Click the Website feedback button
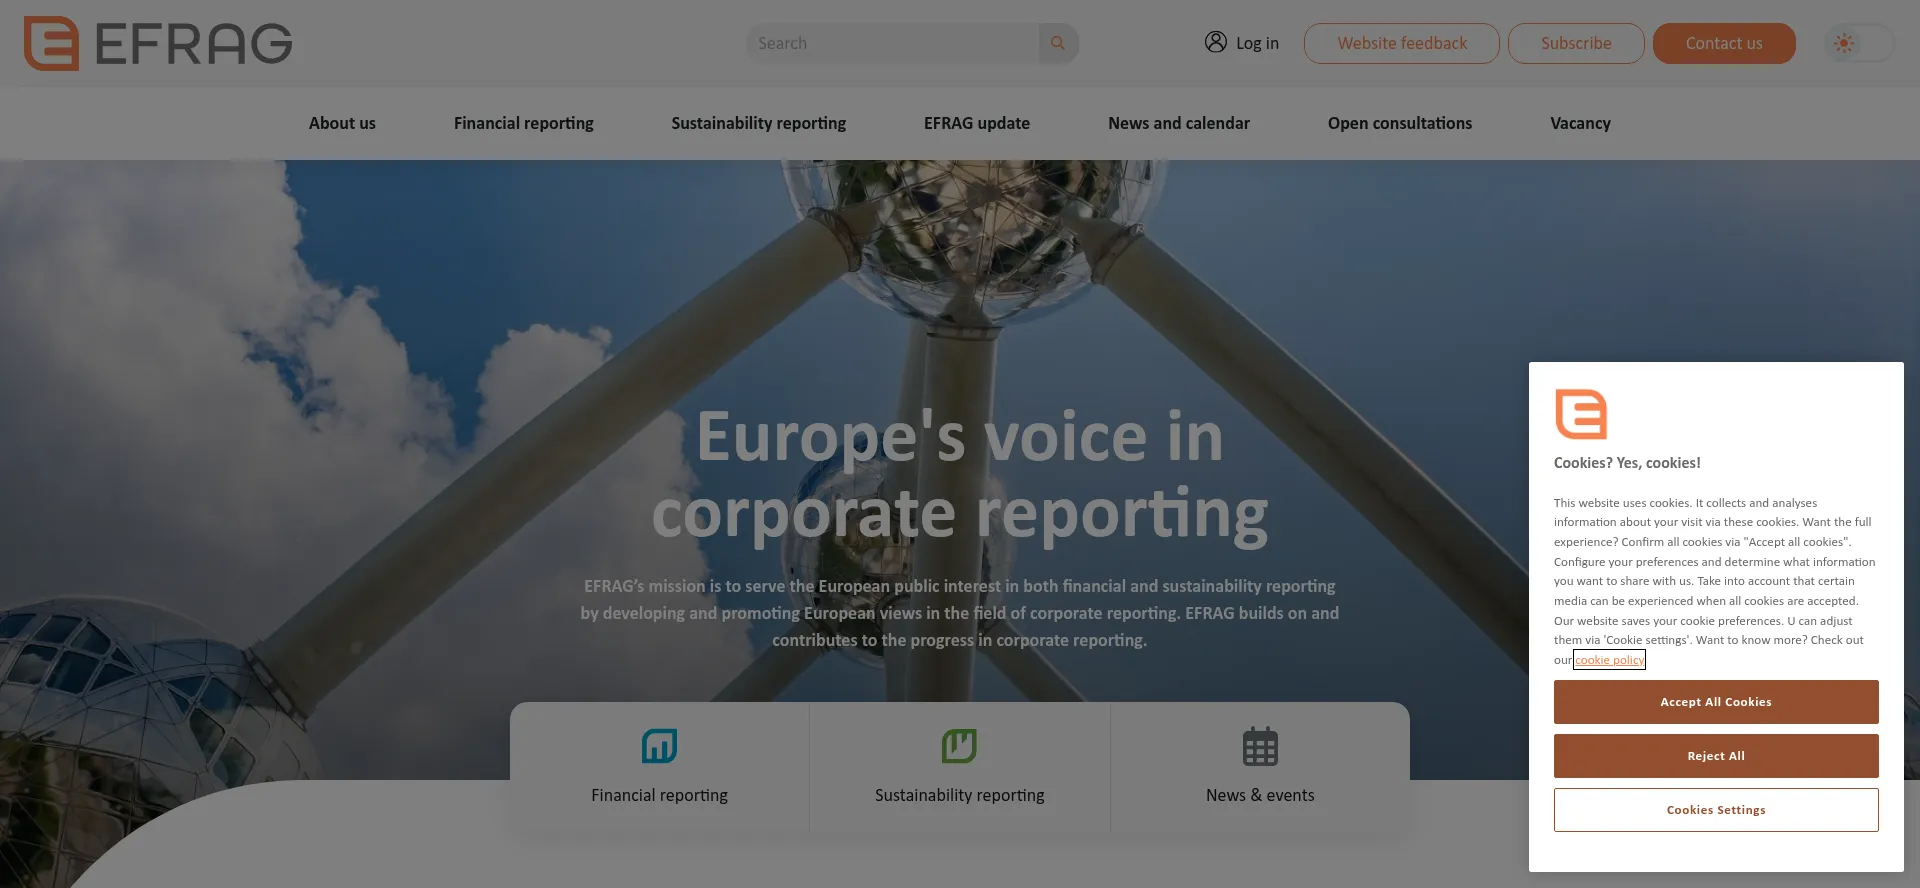 [1402, 43]
